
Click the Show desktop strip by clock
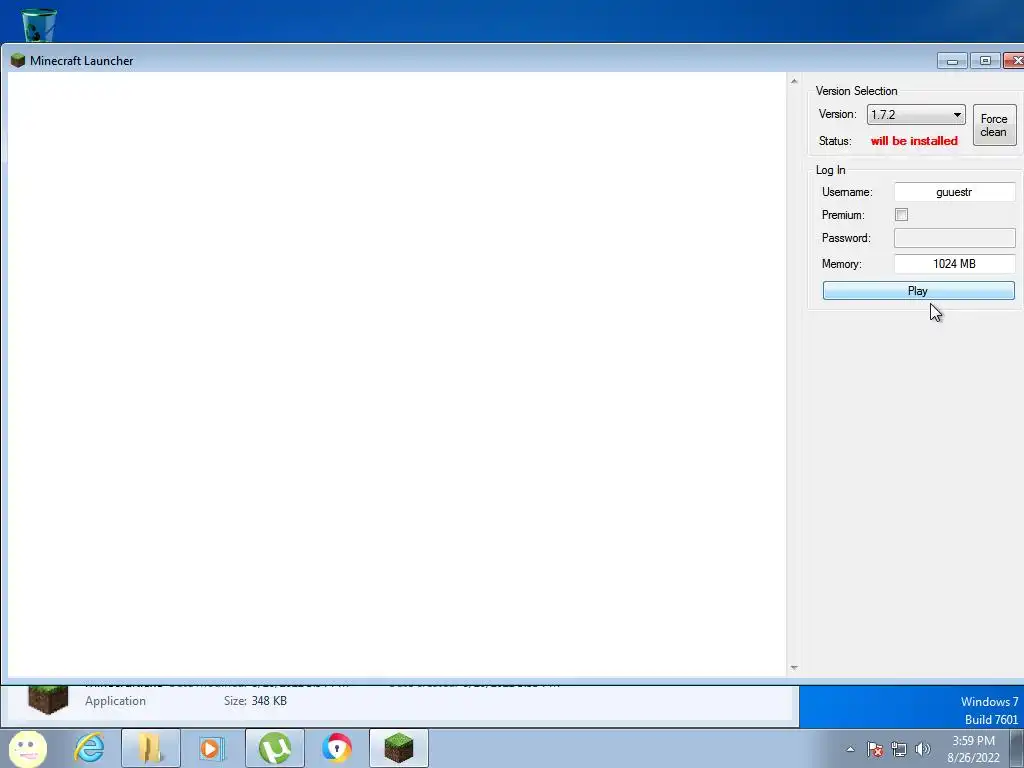(1017, 748)
